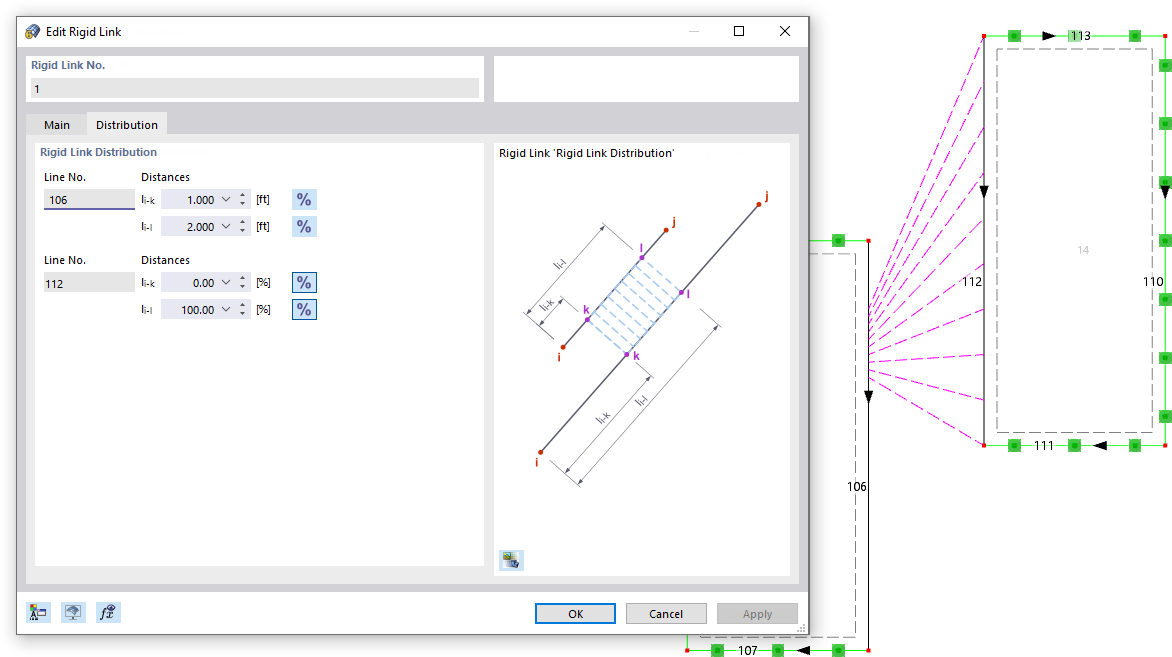The height and width of the screenshot is (657, 1172).
Task: Toggle percent mode for li-l distance of line 106
Action: 304,226
